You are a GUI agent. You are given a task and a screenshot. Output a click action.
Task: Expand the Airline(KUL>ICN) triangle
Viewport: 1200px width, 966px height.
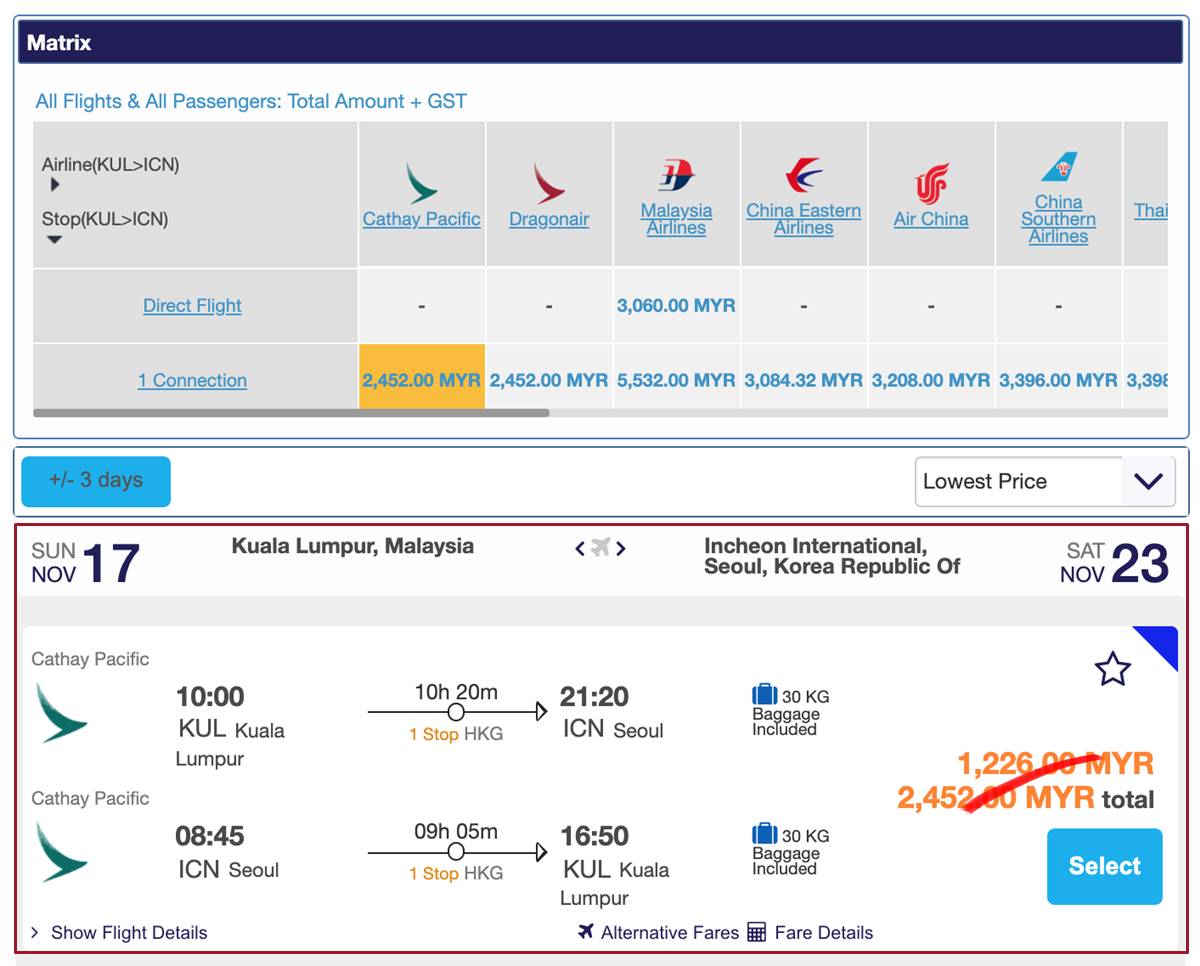55,185
